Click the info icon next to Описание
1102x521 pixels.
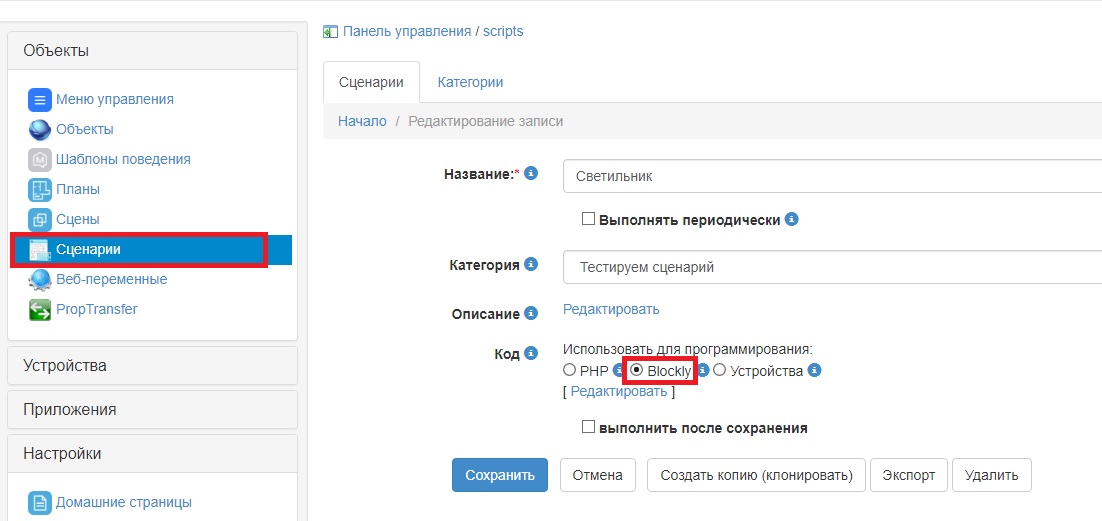coord(531,313)
